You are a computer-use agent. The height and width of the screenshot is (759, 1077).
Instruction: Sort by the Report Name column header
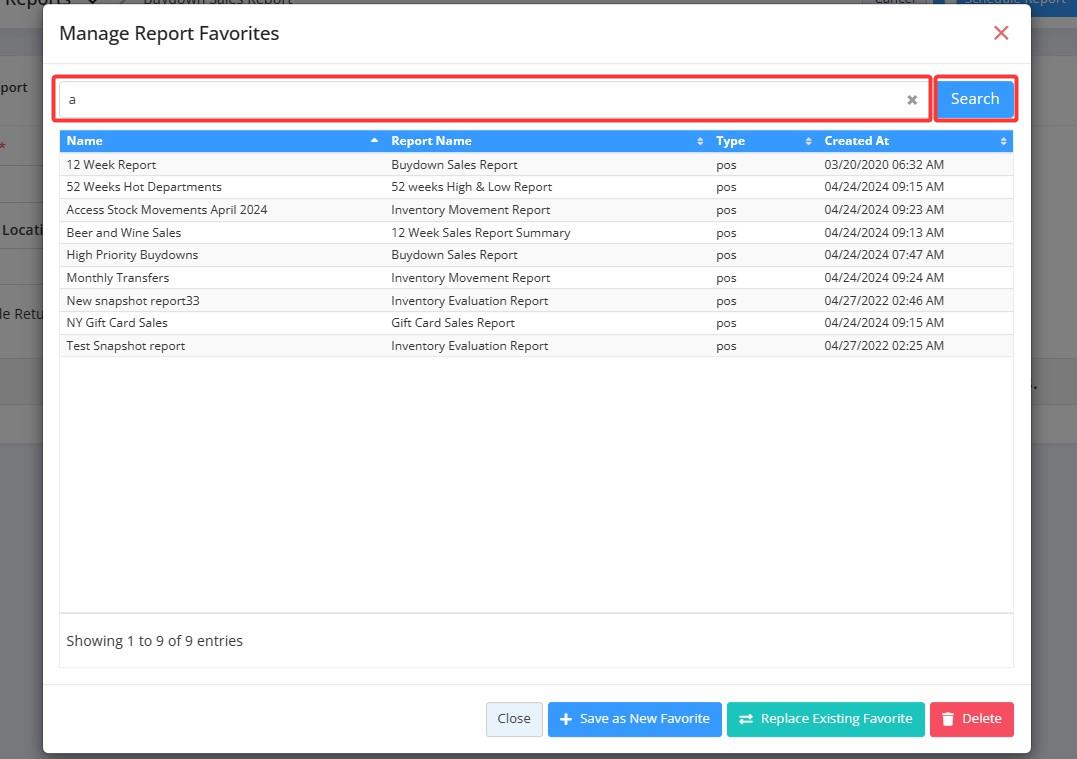546,141
